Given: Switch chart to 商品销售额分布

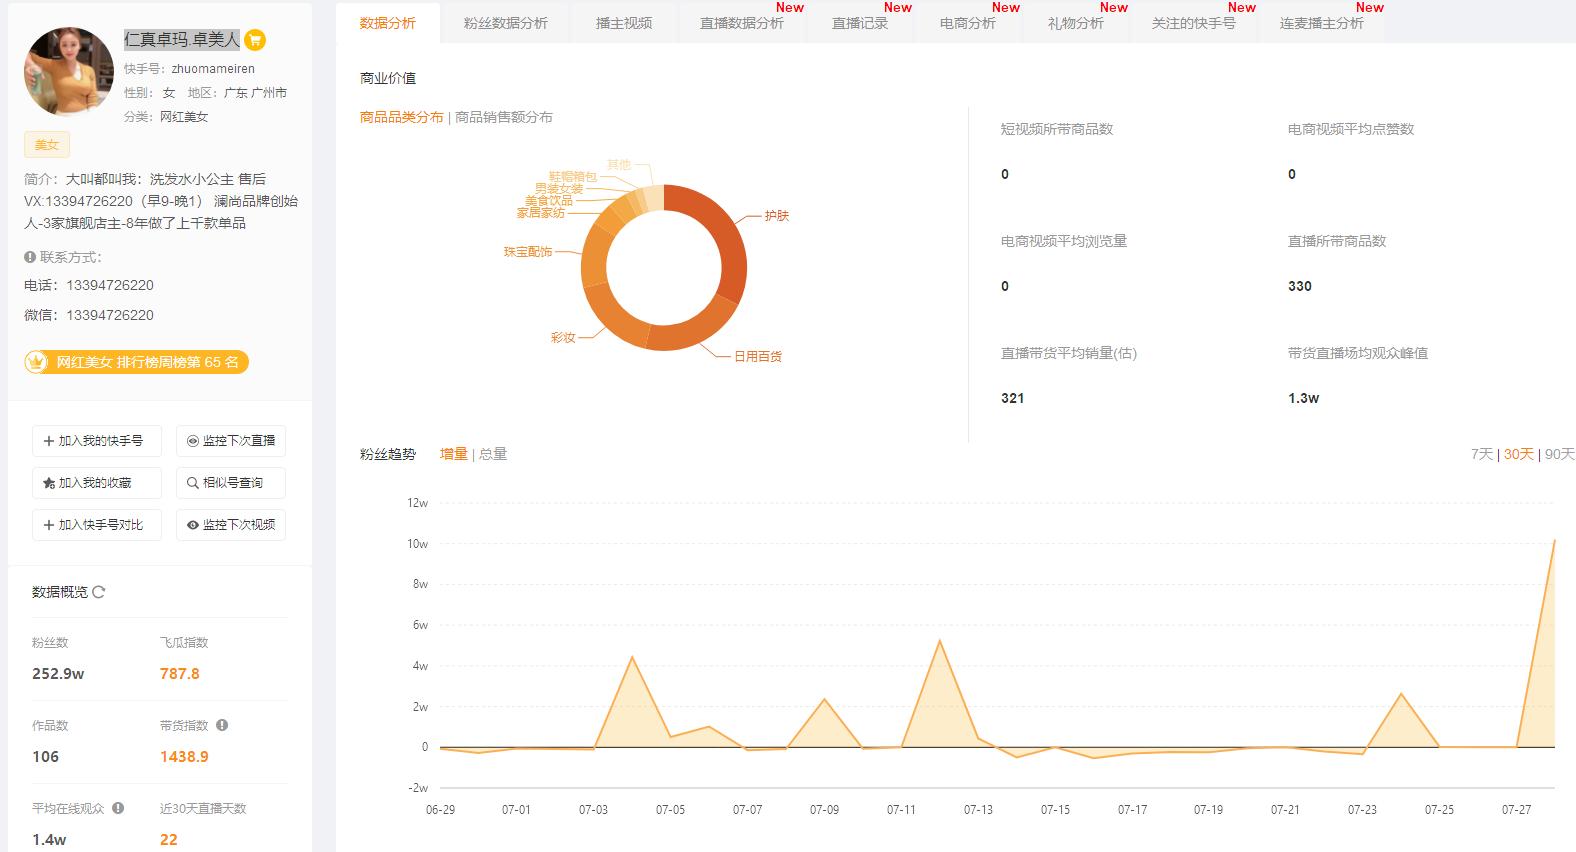Looking at the screenshot, I should click(504, 117).
